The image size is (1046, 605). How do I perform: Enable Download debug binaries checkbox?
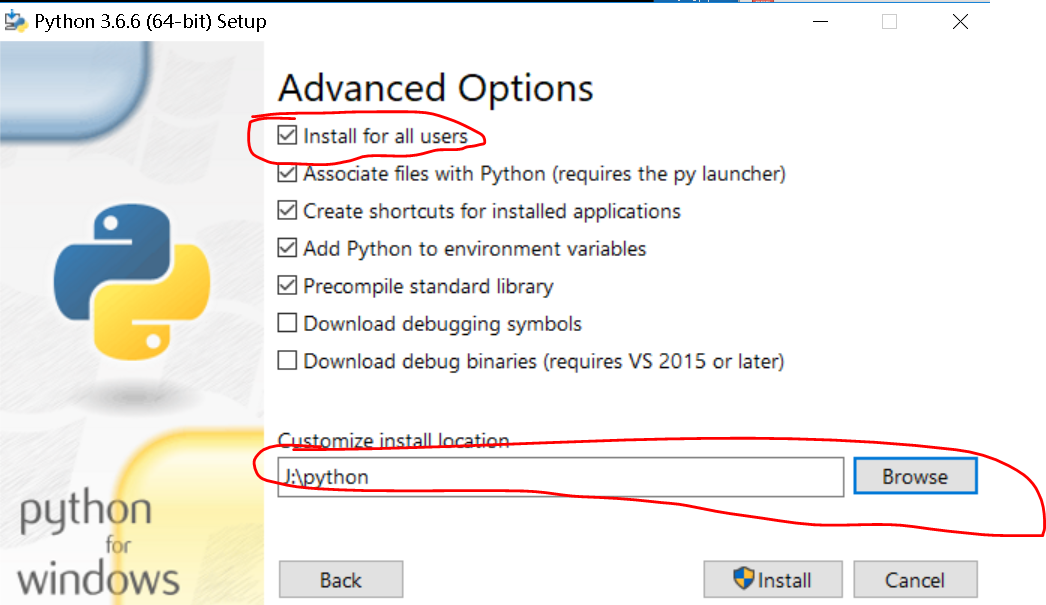287,360
